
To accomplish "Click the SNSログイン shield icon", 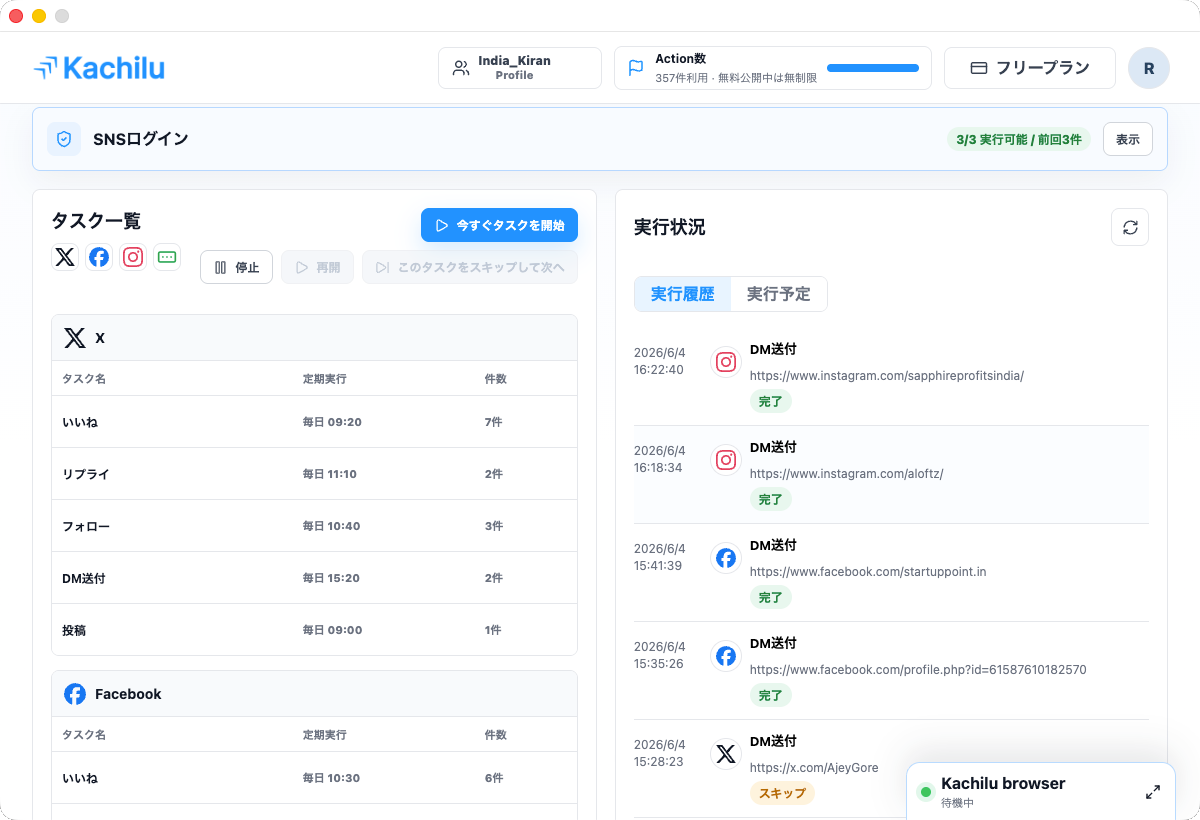I will (64, 139).
